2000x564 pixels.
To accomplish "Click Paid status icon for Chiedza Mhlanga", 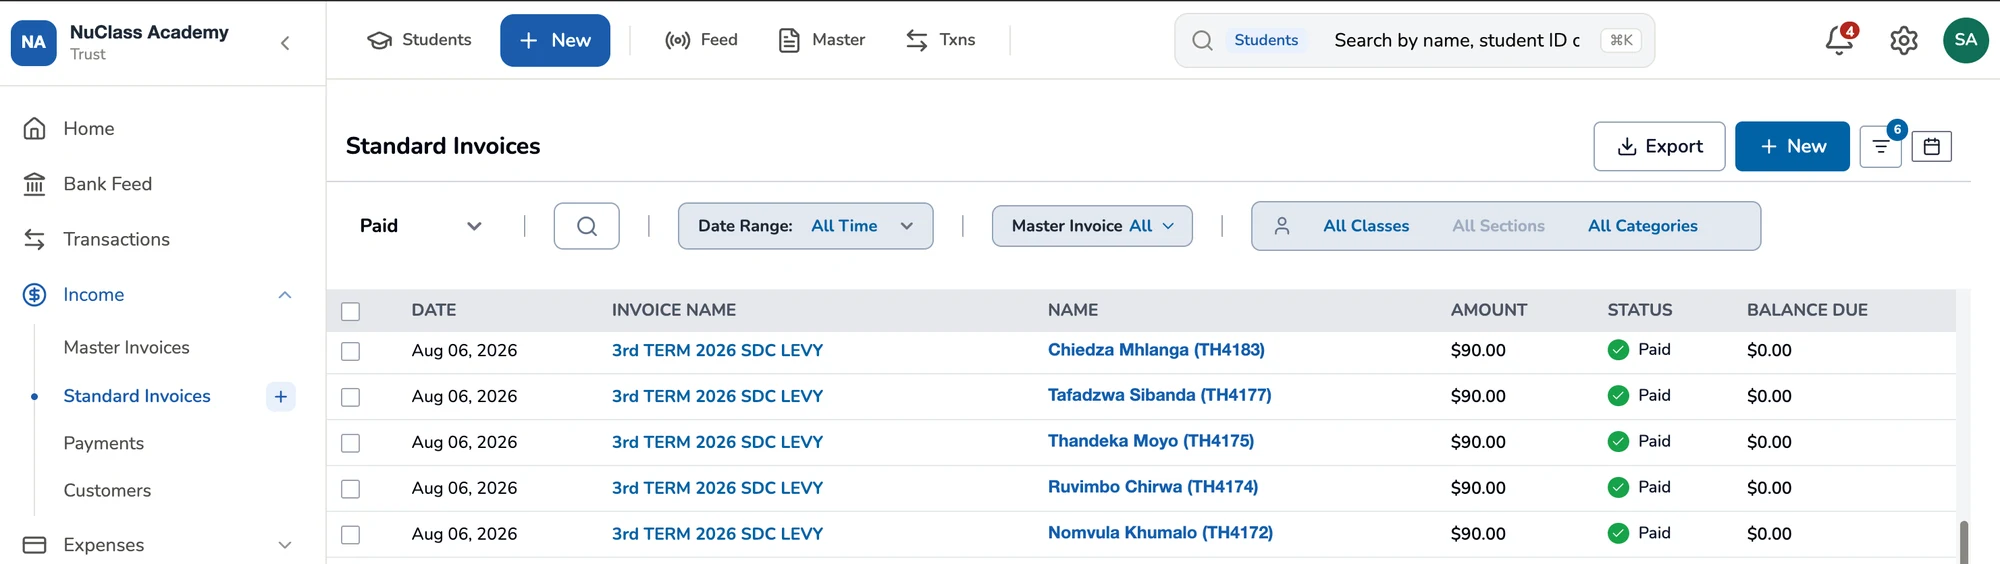I will pyautogui.click(x=1618, y=350).
